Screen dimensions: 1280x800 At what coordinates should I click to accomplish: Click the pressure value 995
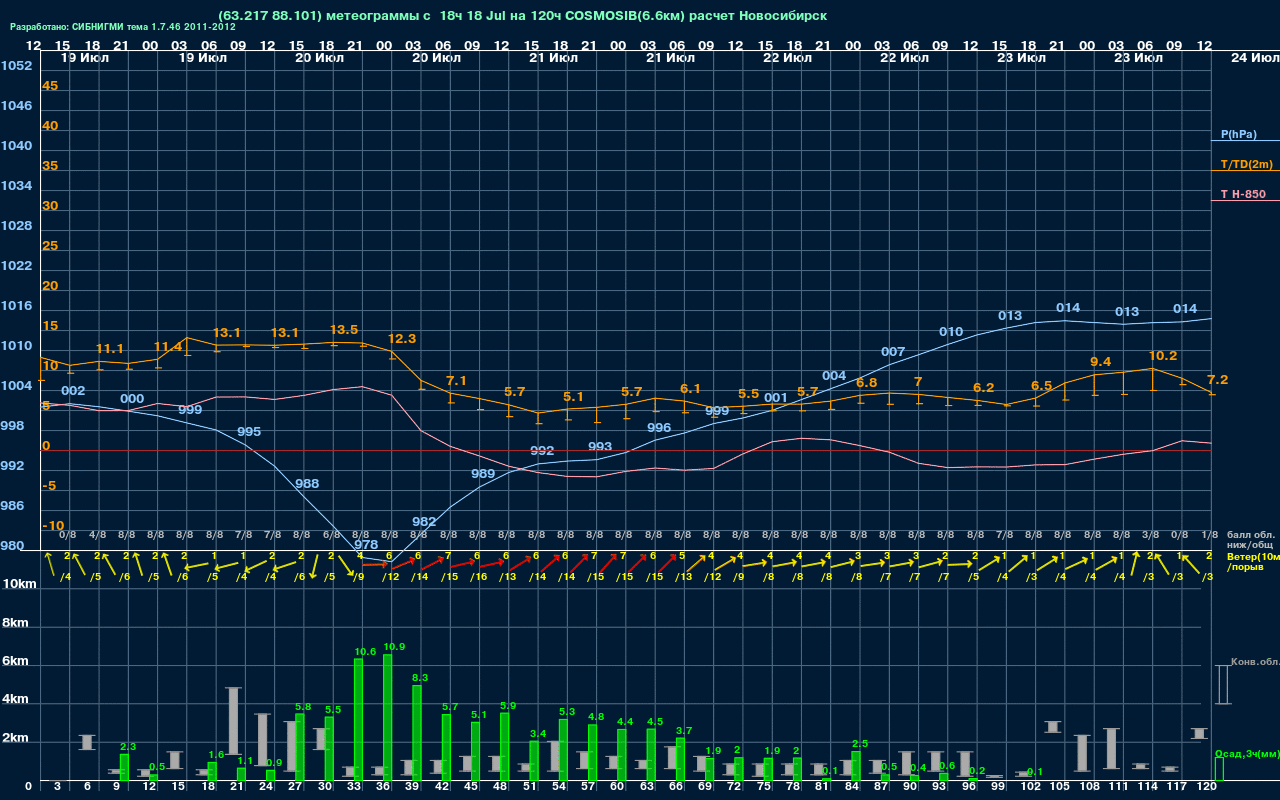[249, 432]
